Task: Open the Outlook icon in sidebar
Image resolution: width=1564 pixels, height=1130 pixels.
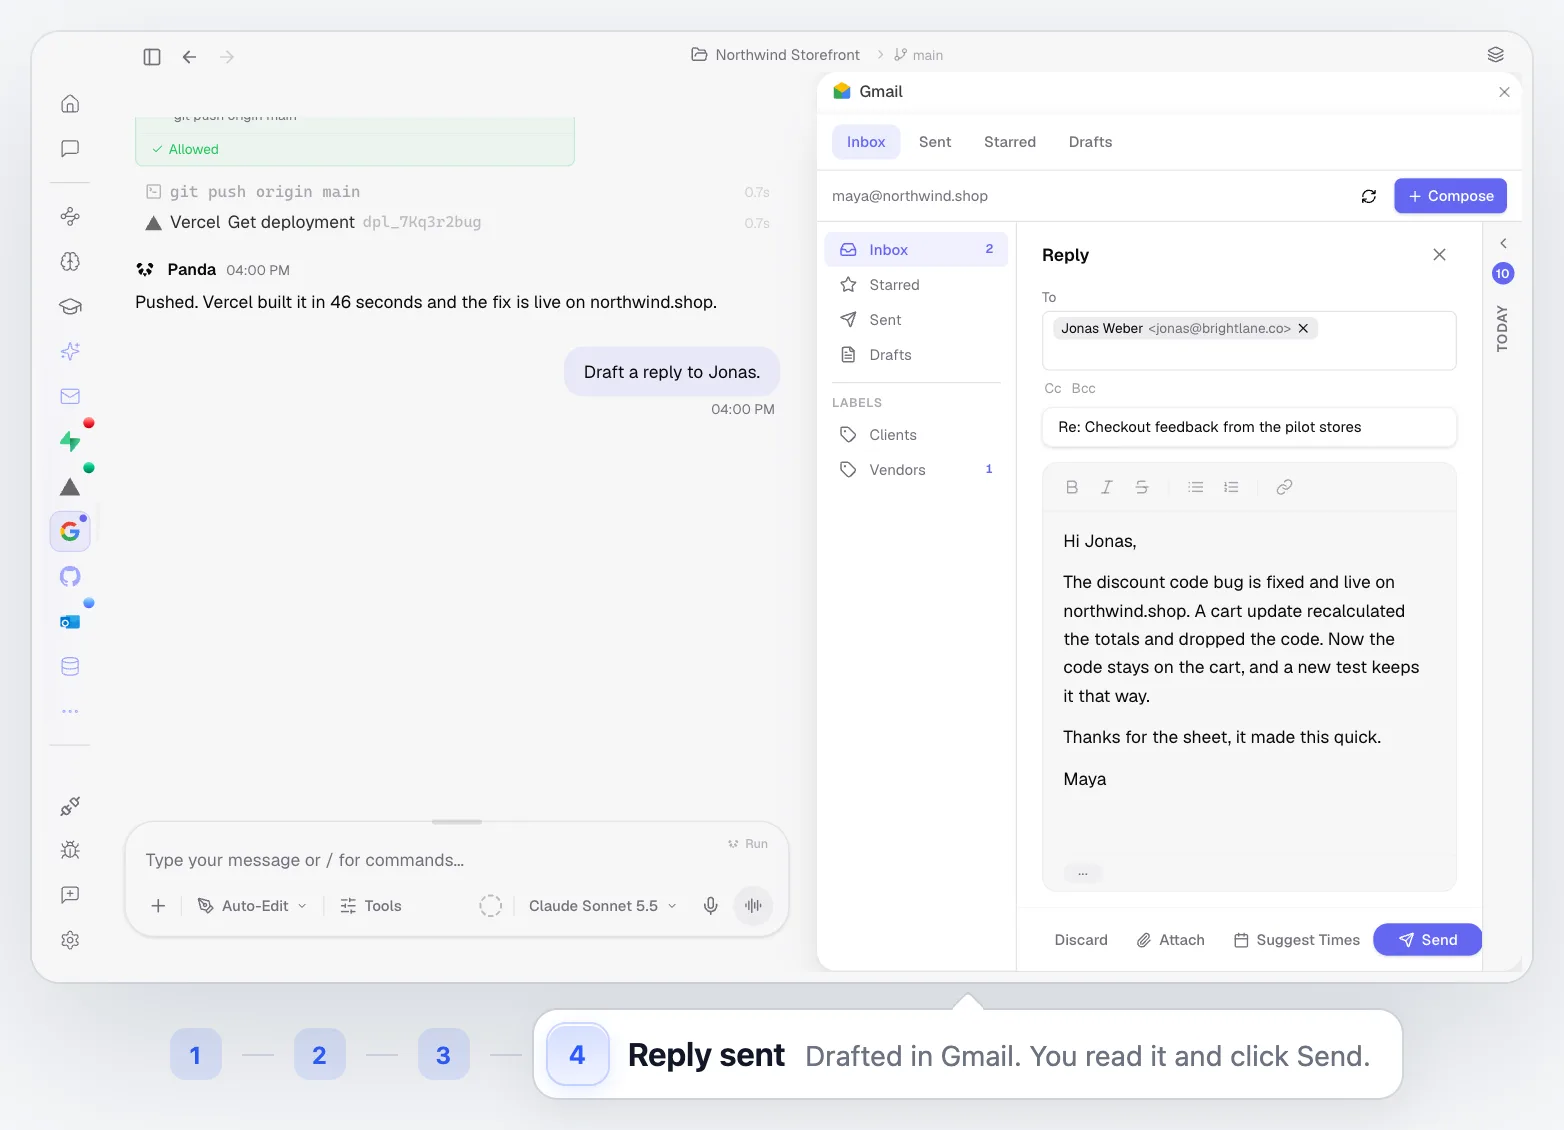Action: [x=70, y=622]
